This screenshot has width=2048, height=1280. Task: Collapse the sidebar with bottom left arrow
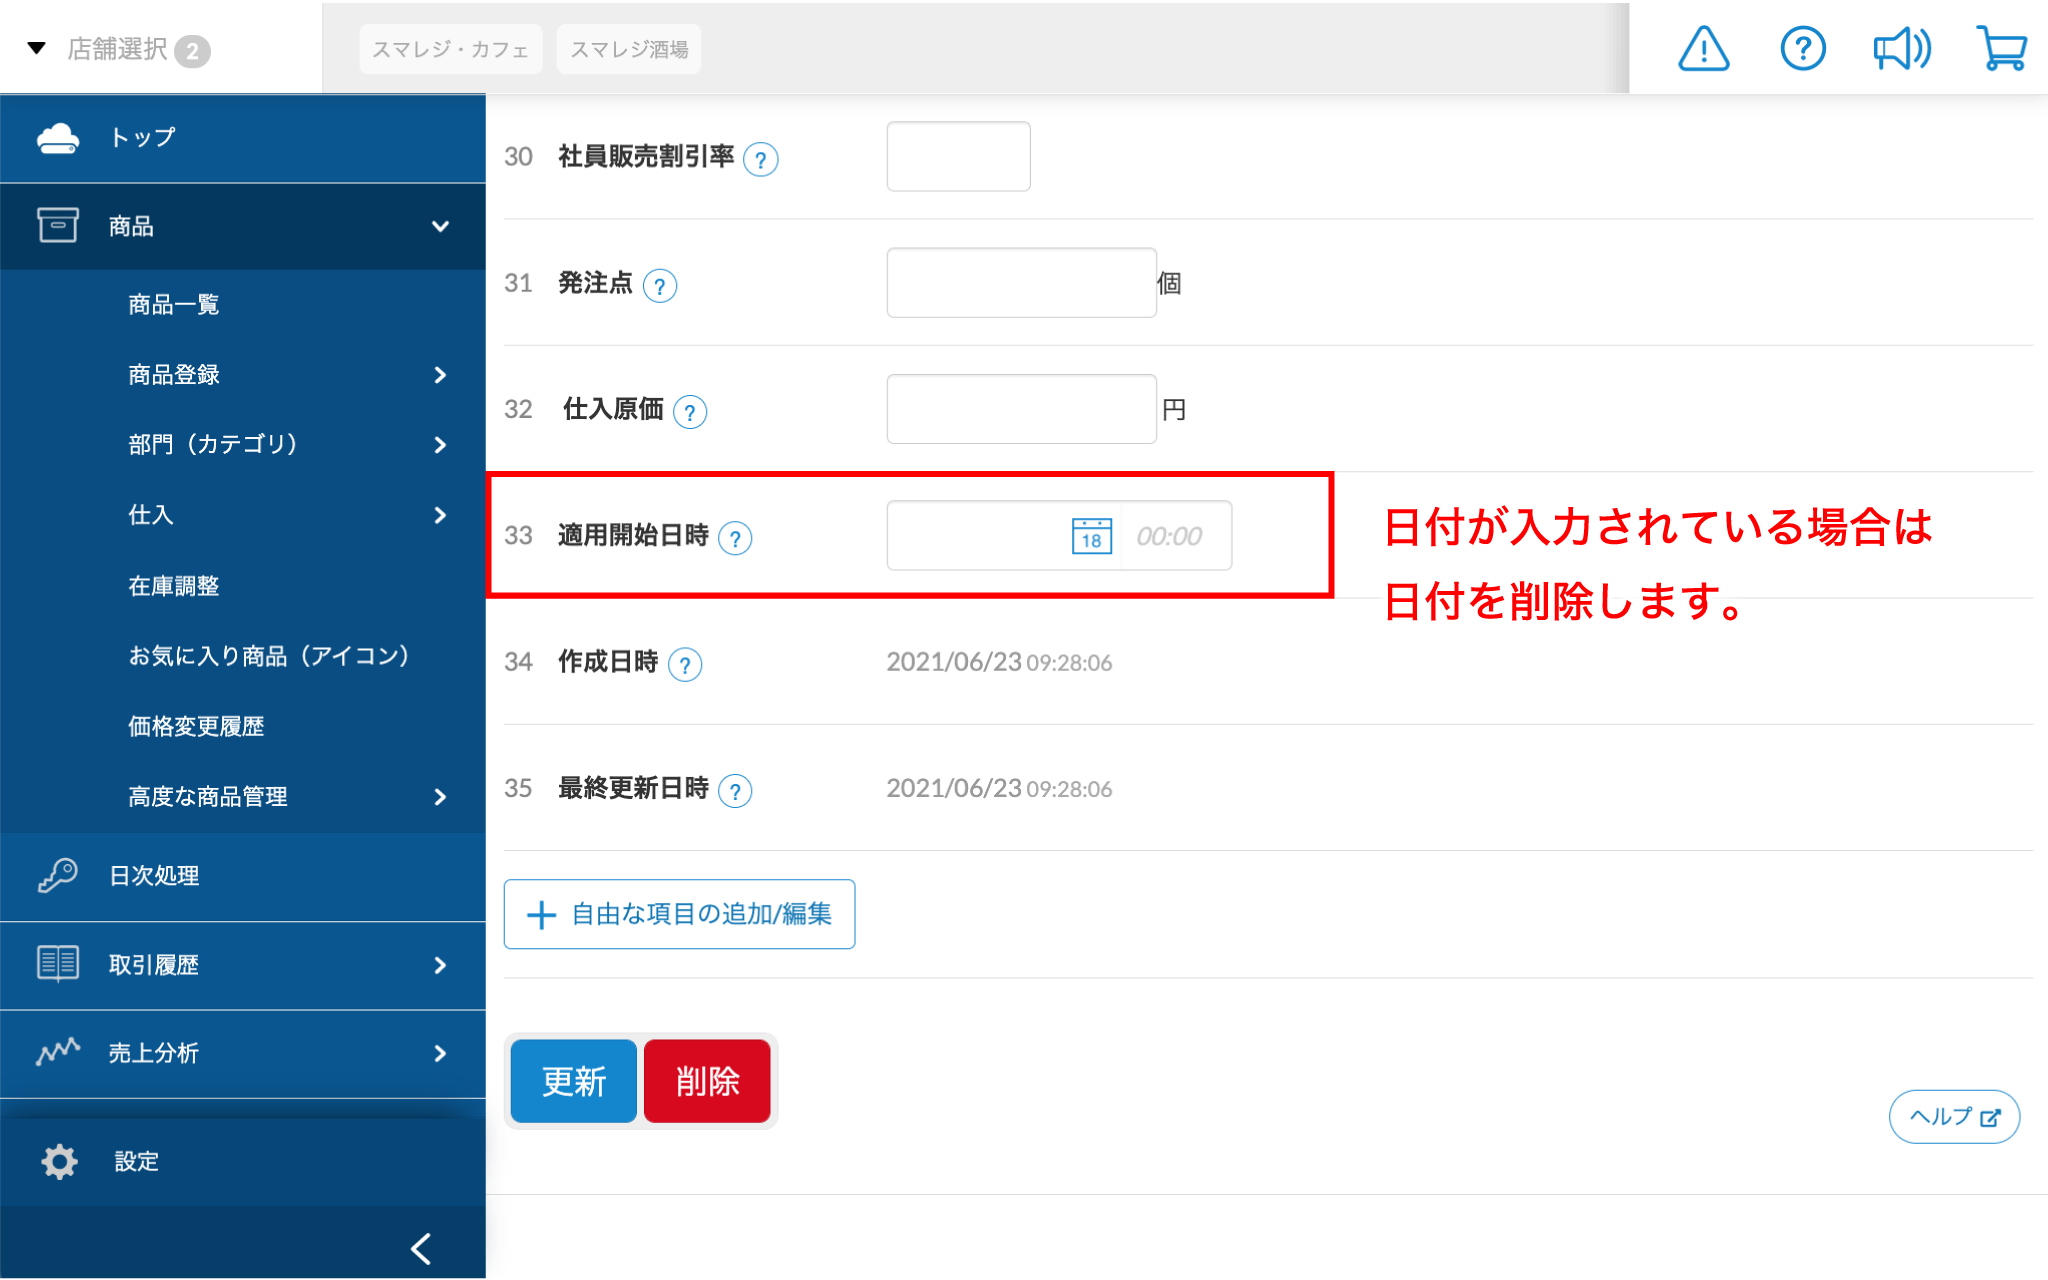(x=421, y=1248)
